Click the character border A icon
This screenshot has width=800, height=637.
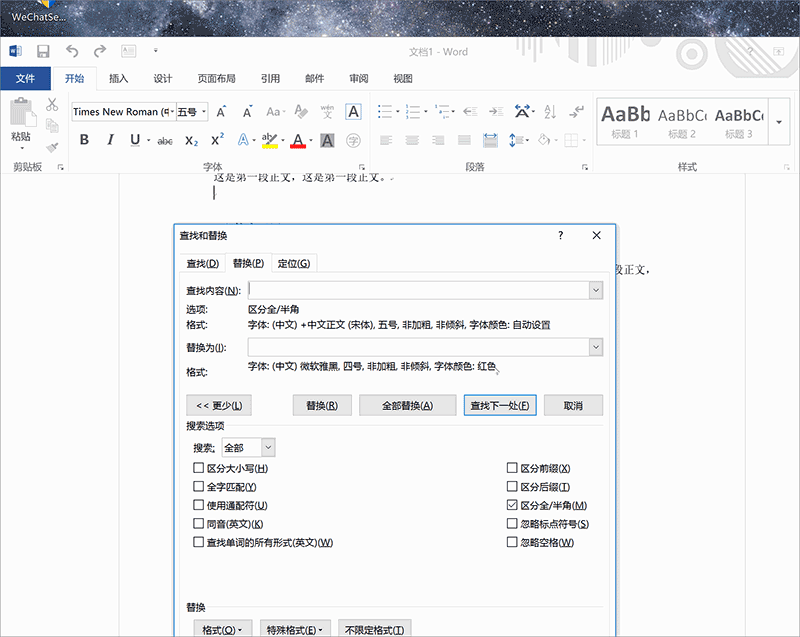click(354, 112)
